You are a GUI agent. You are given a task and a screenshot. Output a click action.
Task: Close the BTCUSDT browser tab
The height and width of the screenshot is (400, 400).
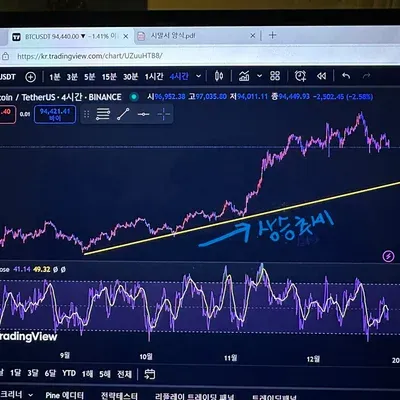tap(126, 36)
